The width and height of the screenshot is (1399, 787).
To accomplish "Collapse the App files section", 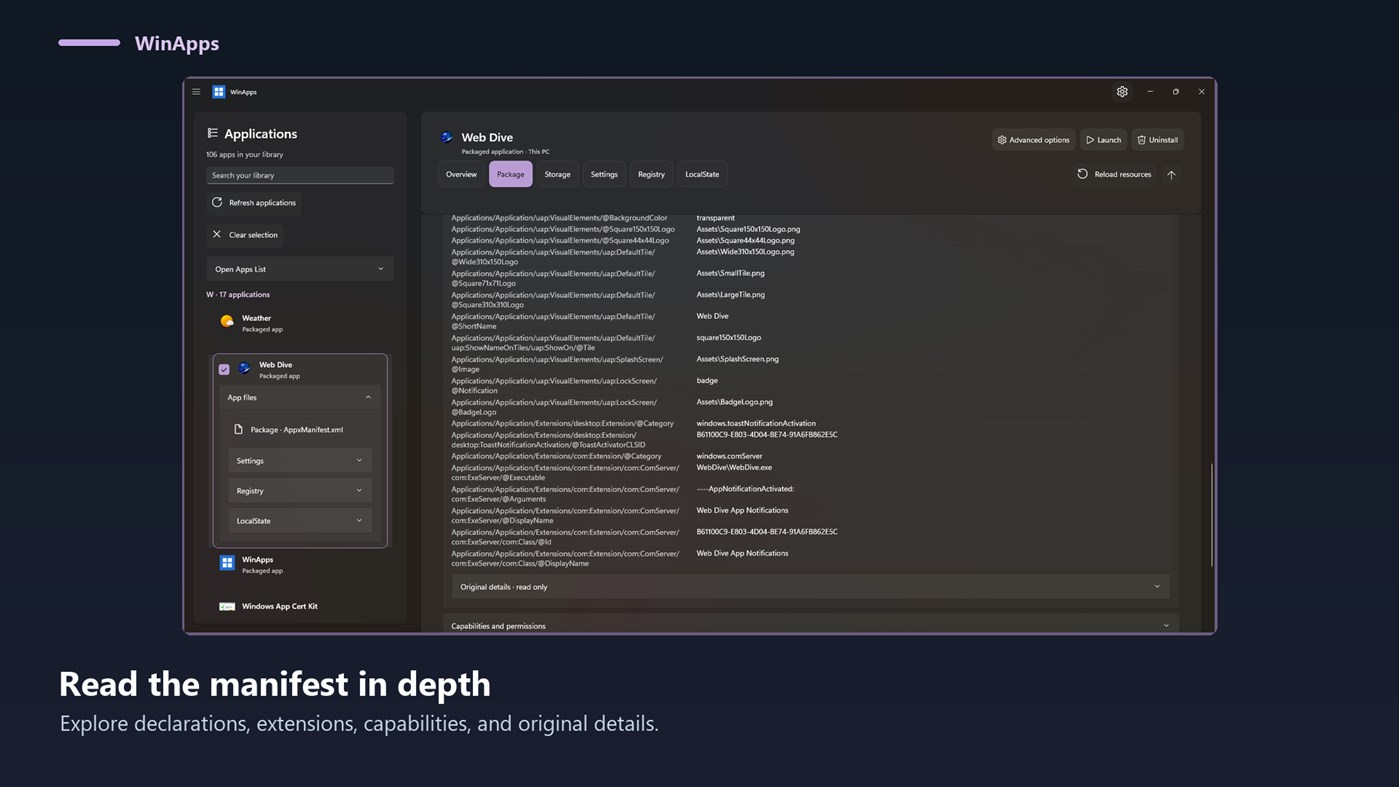I will click(300, 397).
